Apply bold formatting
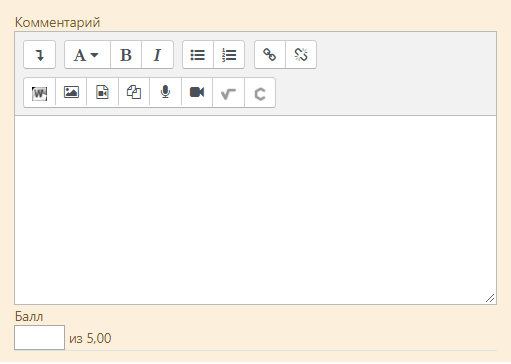The image size is (511, 364). point(126,55)
